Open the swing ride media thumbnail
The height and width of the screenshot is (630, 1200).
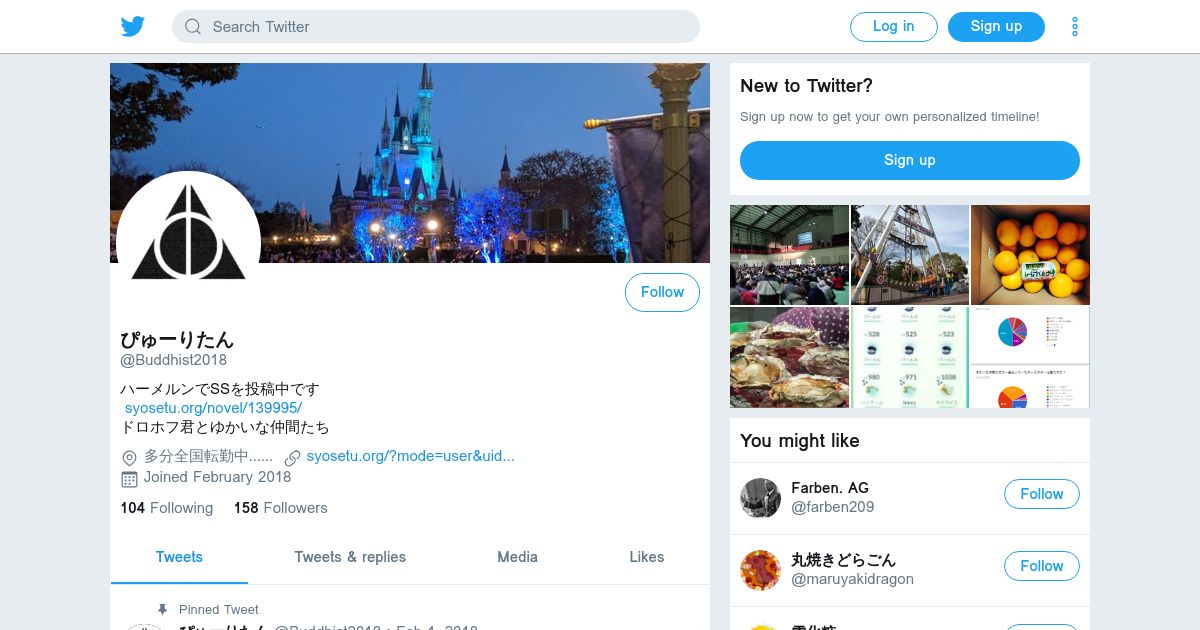[x=910, y=255]
